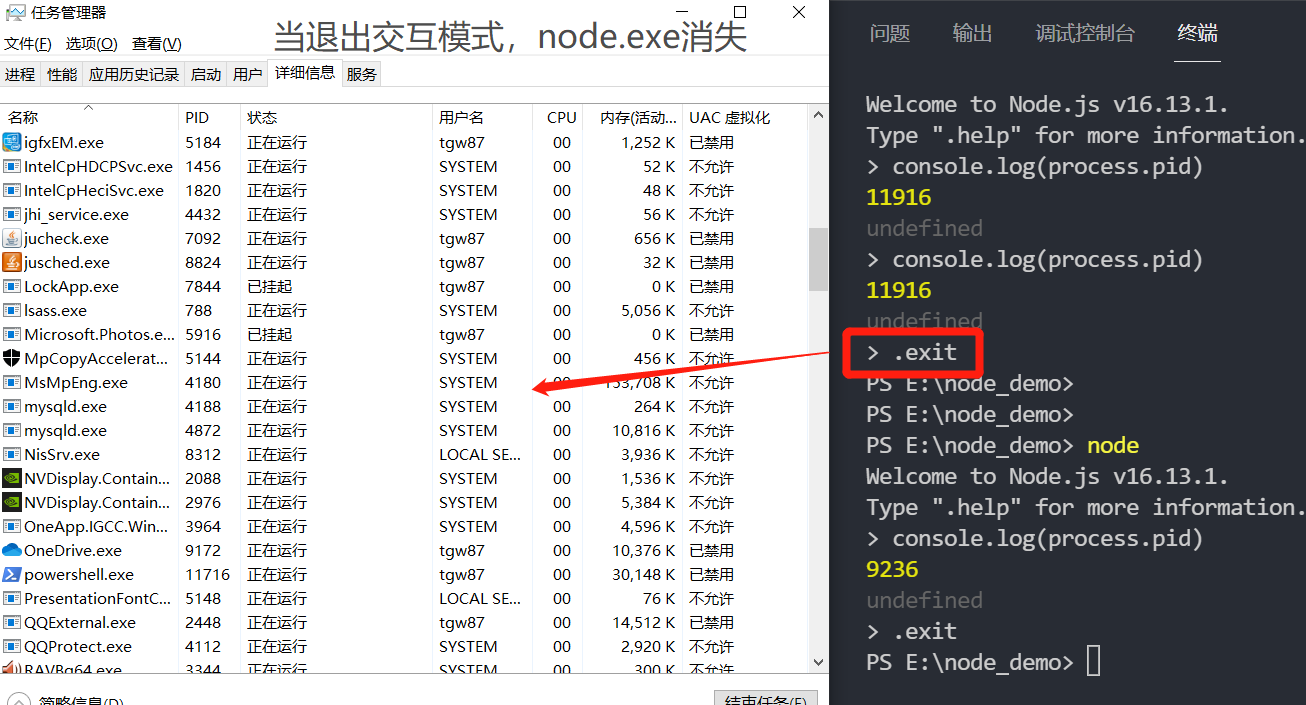
Task: Click the icon of mysqld.exe PID 4188
Action: point(12,406)
